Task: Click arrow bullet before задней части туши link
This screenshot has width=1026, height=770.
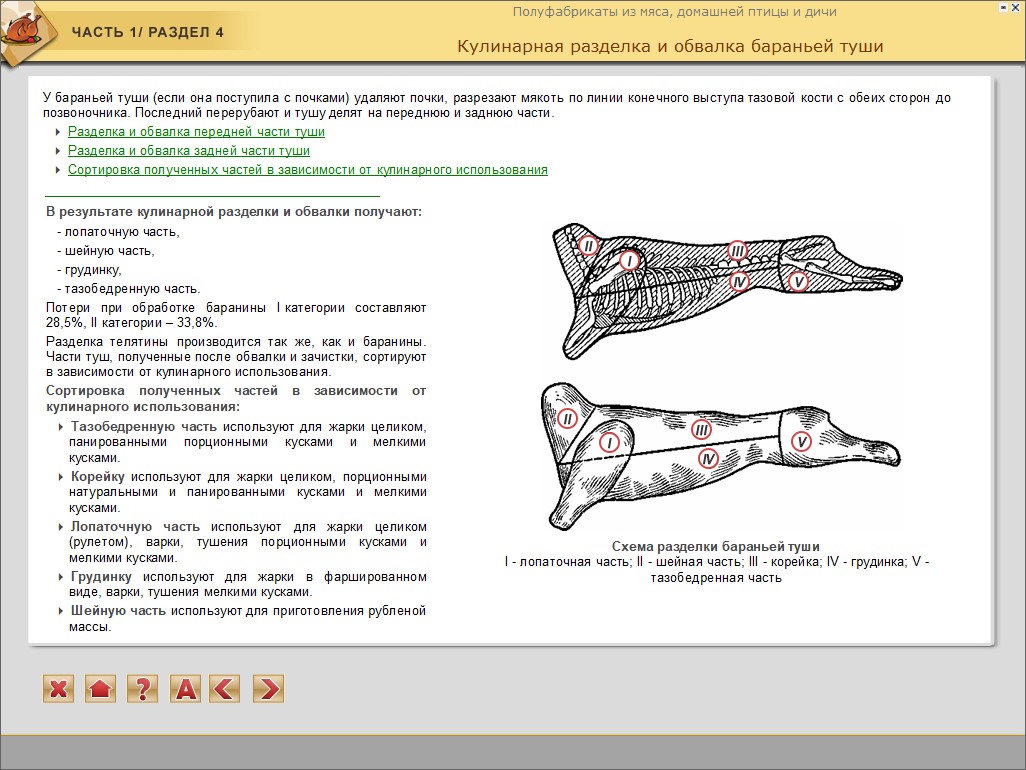Action: coord(58,151)
